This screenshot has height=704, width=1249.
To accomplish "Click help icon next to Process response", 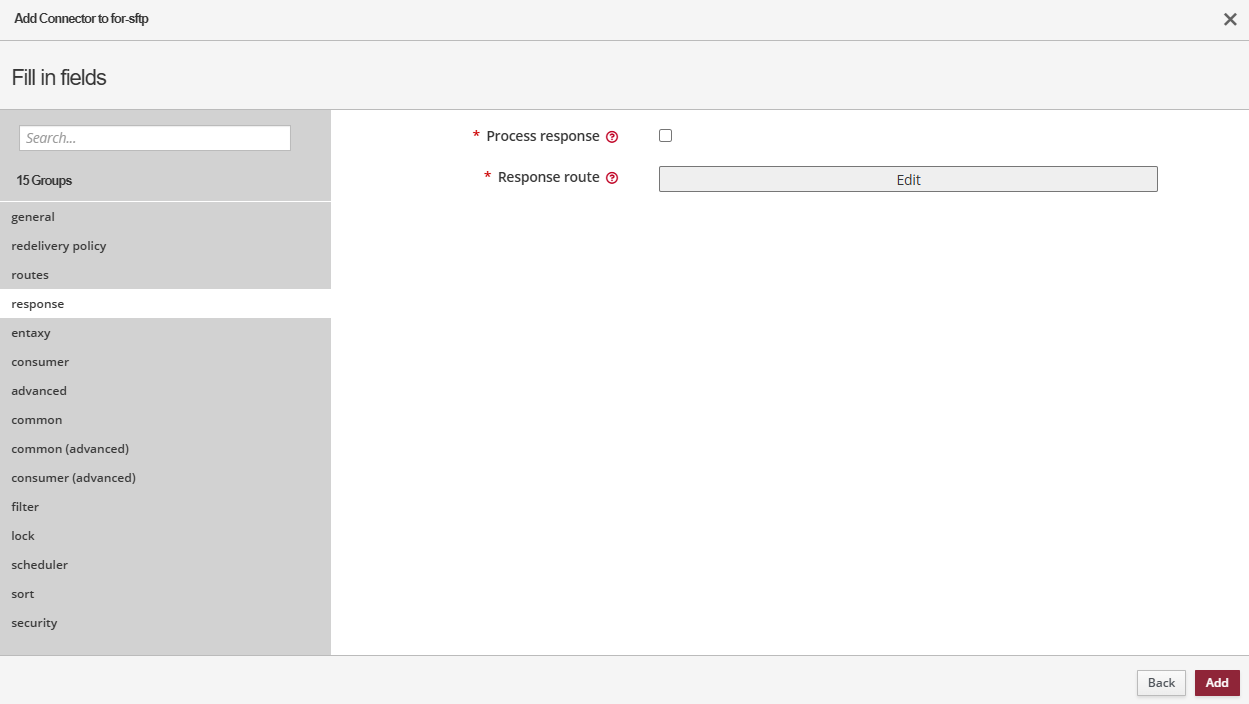I will click(x=612, y=137).
